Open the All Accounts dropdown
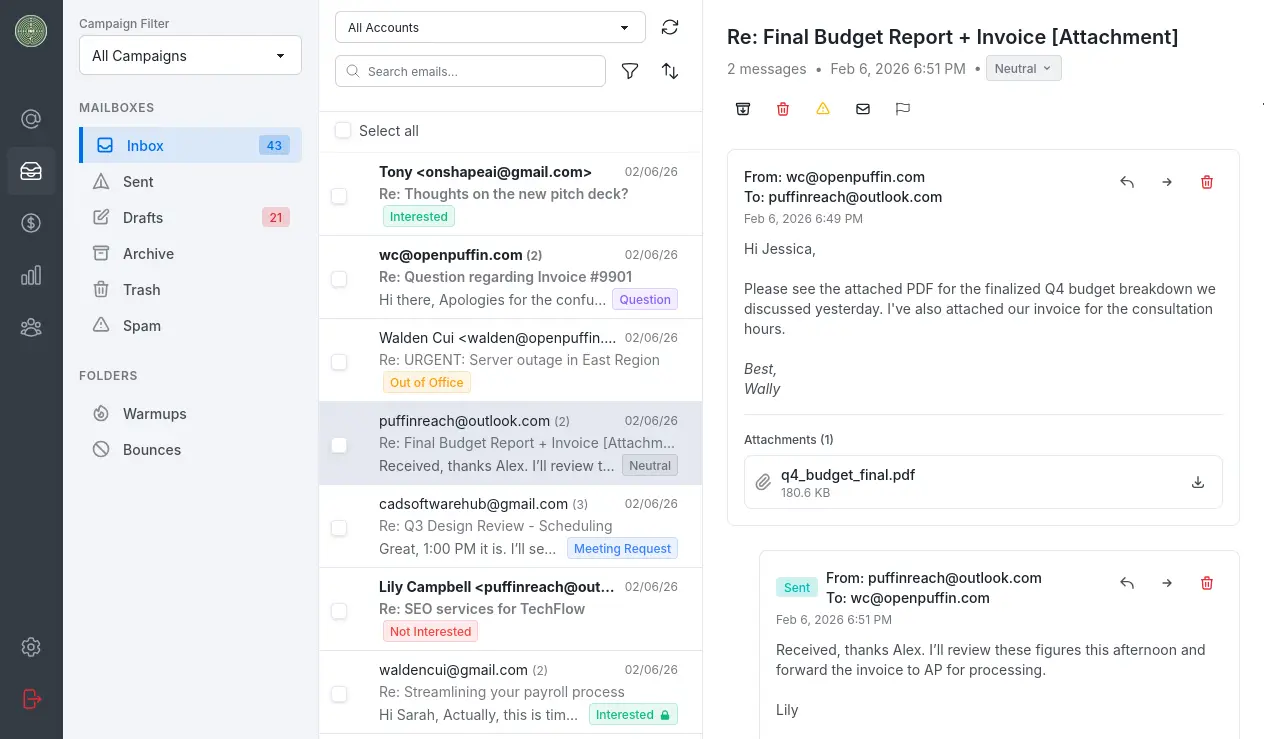Viewport: 1264px width, 739px height. click(x=489, y=27)
